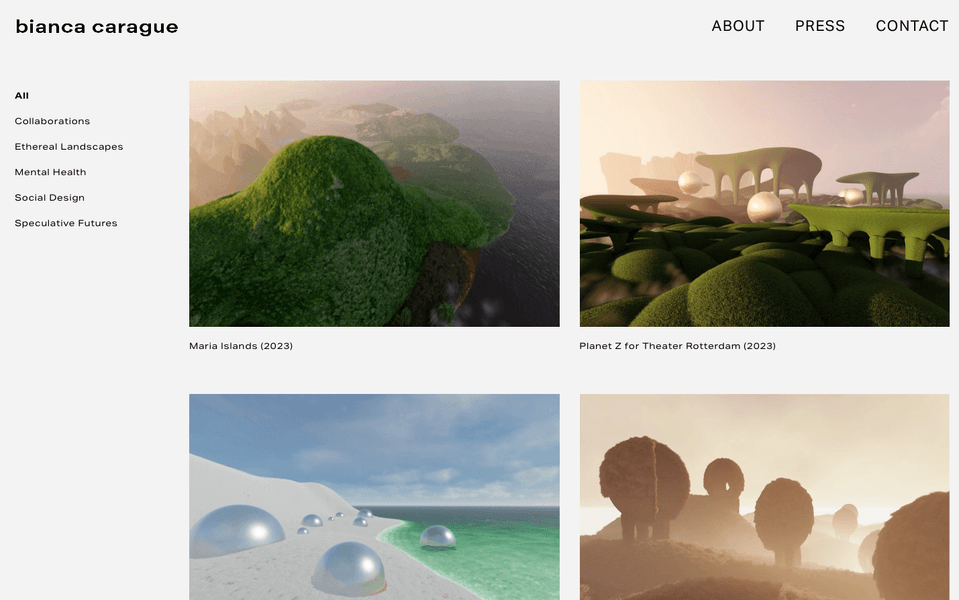Viewport: 959px width, 600px height.
Task: Open the ABOUT page
Action: click(738, 26)
